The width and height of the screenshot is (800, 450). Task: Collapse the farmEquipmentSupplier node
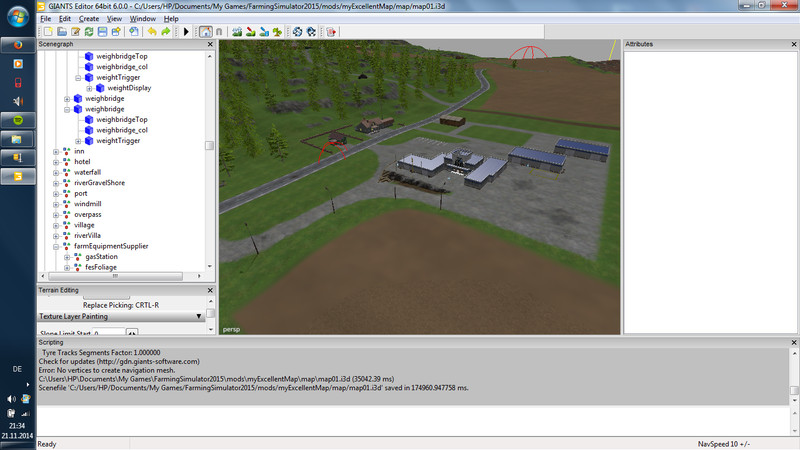coord(56,246)
